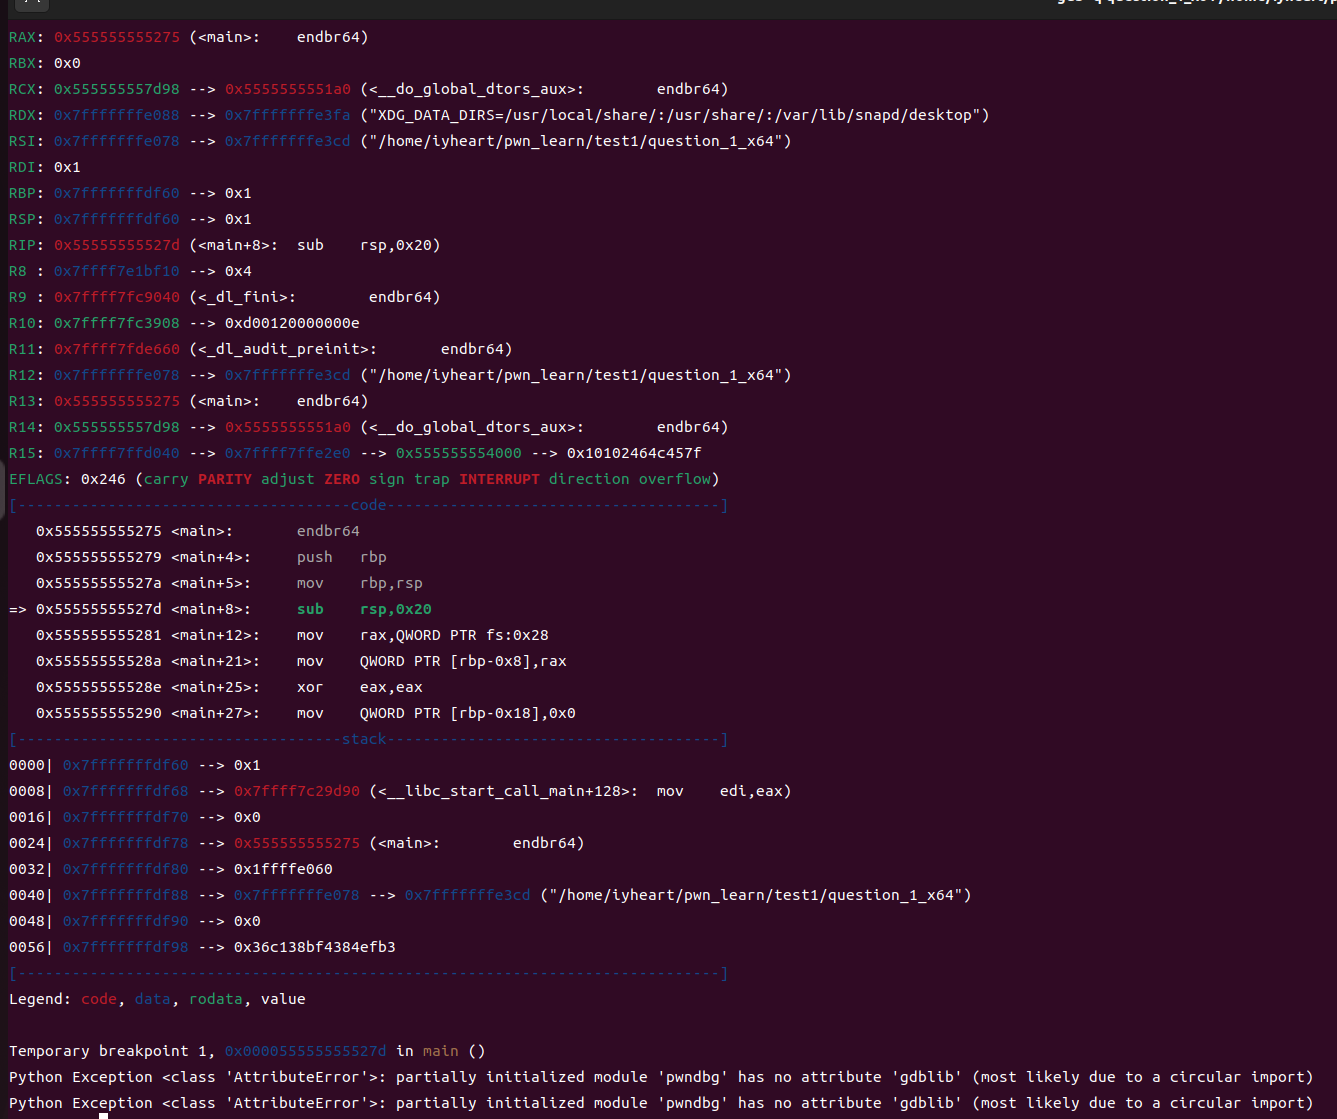Click the RAX register value 0x555555555275
1337x1119 pixels.
tap(117, 37)
